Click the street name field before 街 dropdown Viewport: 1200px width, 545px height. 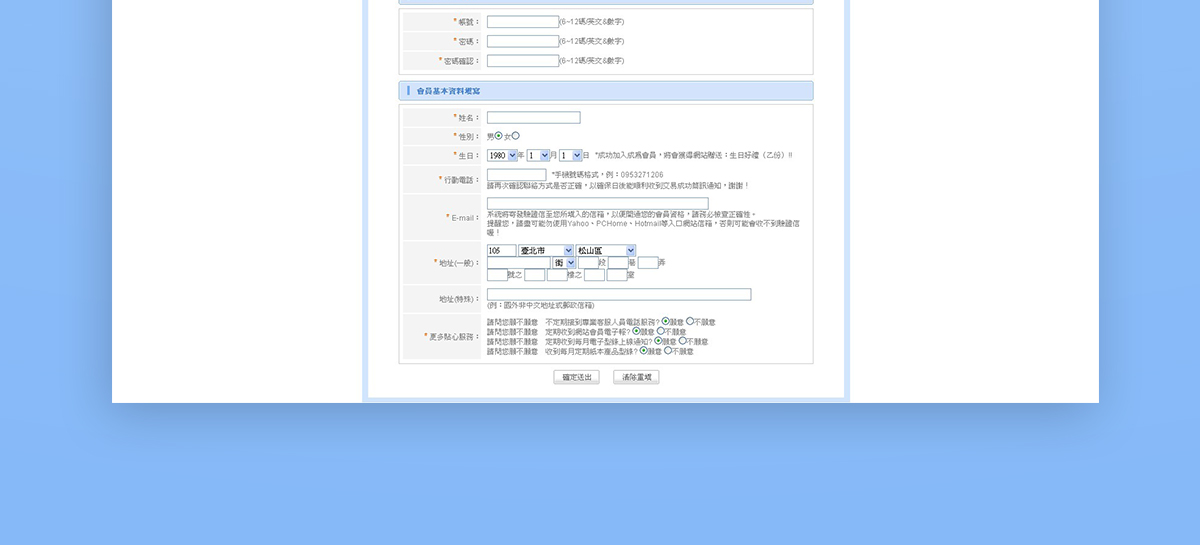(x=519, y=263)
